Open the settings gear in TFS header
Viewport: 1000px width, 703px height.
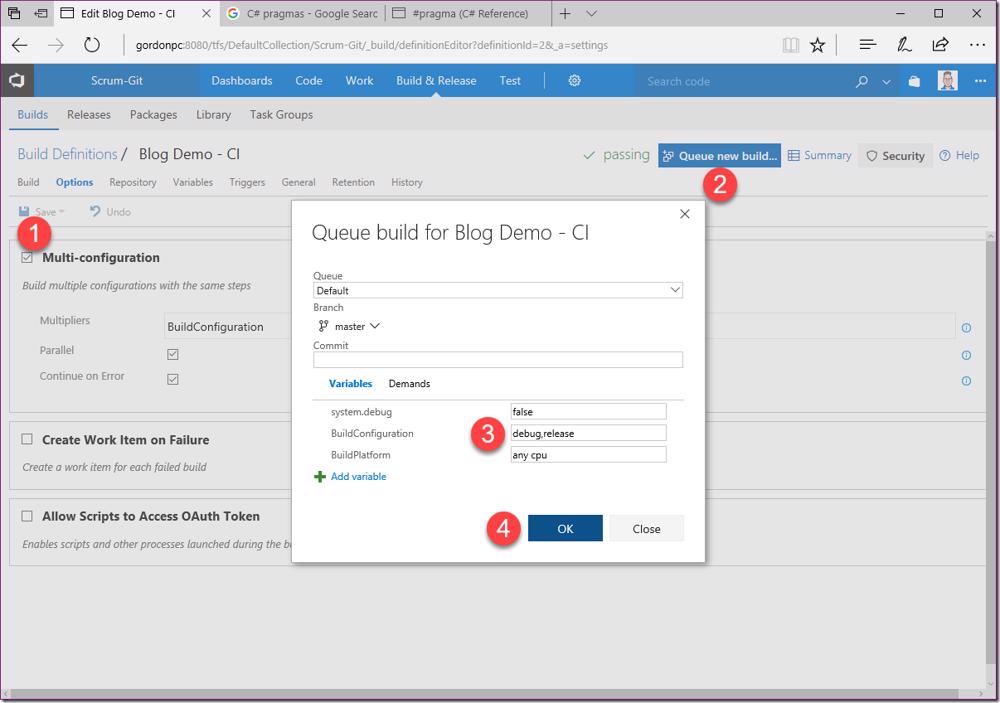575,80
